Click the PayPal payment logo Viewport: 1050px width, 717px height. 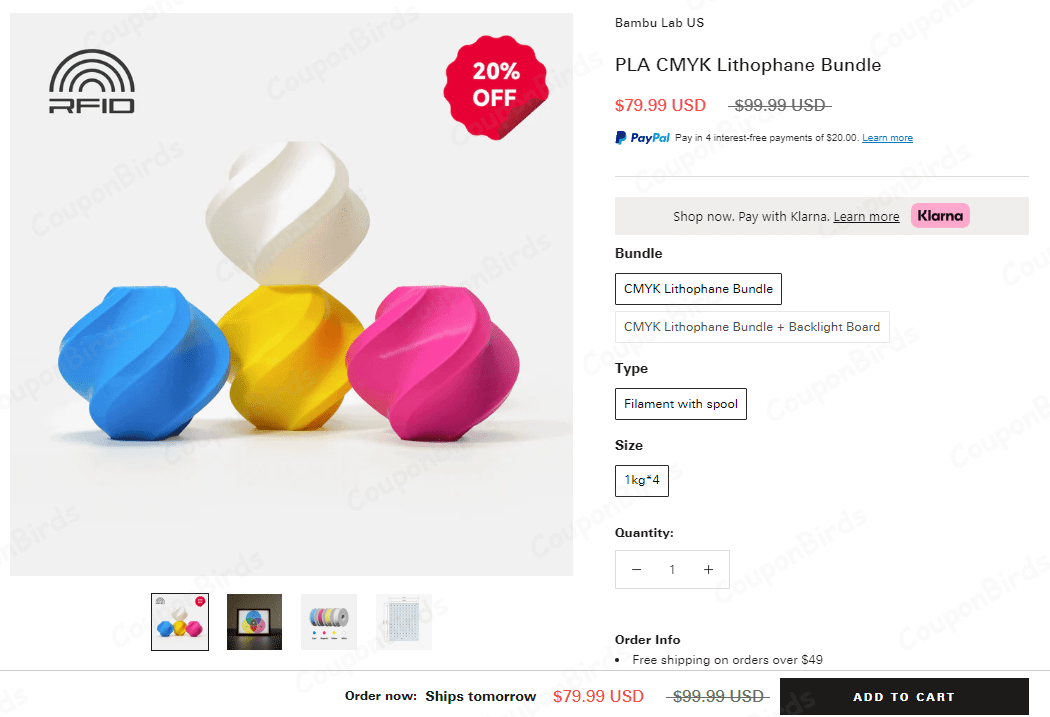[x=640, y=137]
